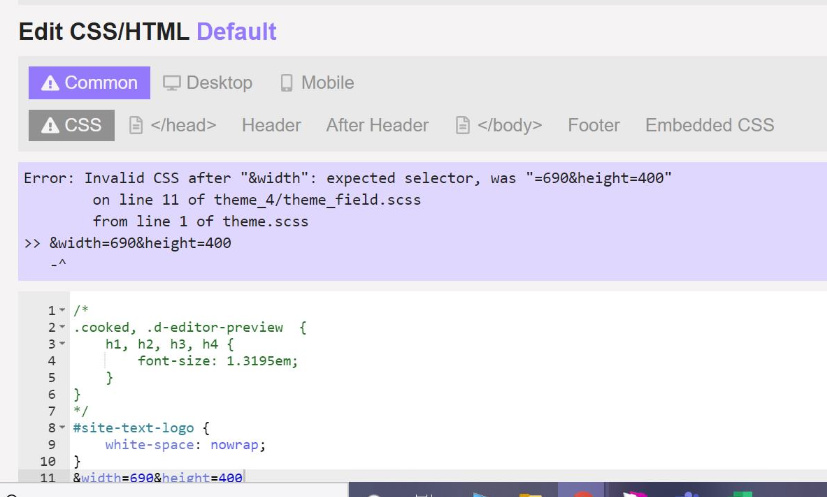Click the "Error: Invalid CSS after" message line
827x497 pixels.
348,178
